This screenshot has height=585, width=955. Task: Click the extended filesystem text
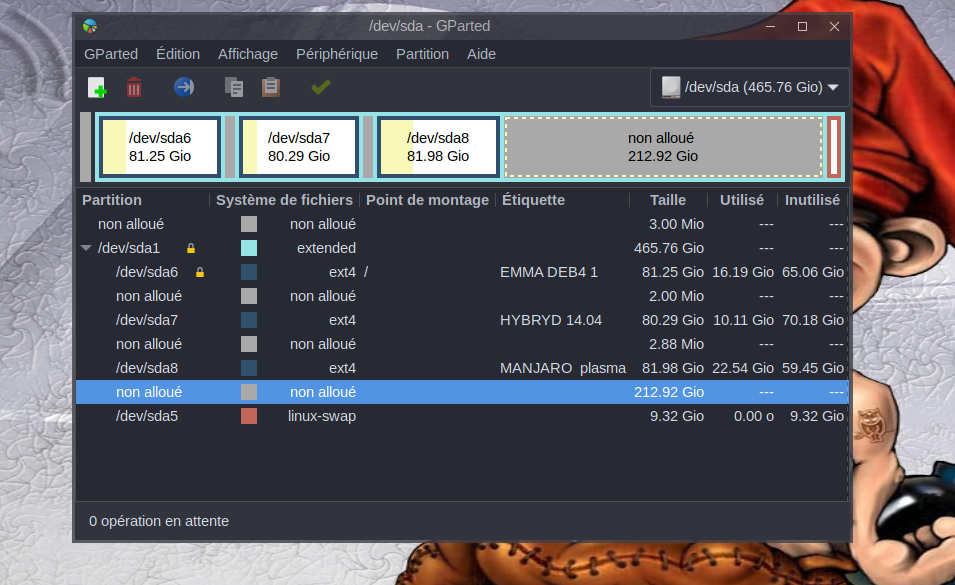pyautogui.click(x=326, y=248)
